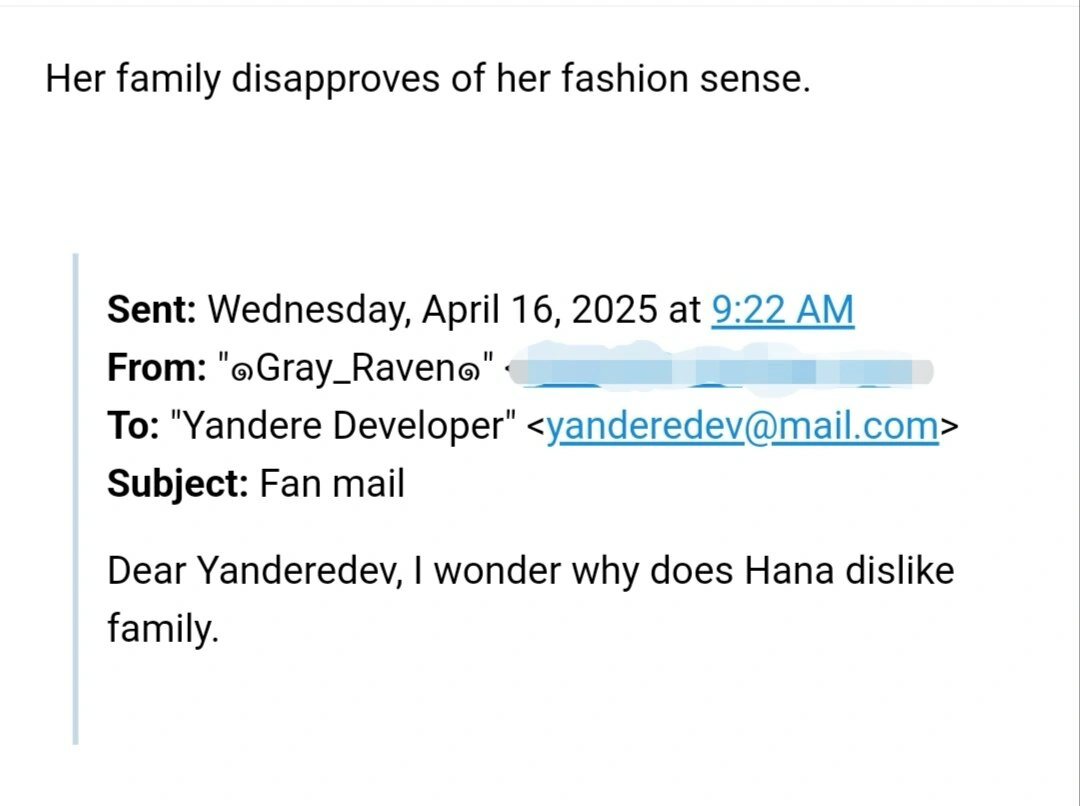Click the swirl symbol before Gray_Raven
This screenshot has width=1080, height=806.
242,373
